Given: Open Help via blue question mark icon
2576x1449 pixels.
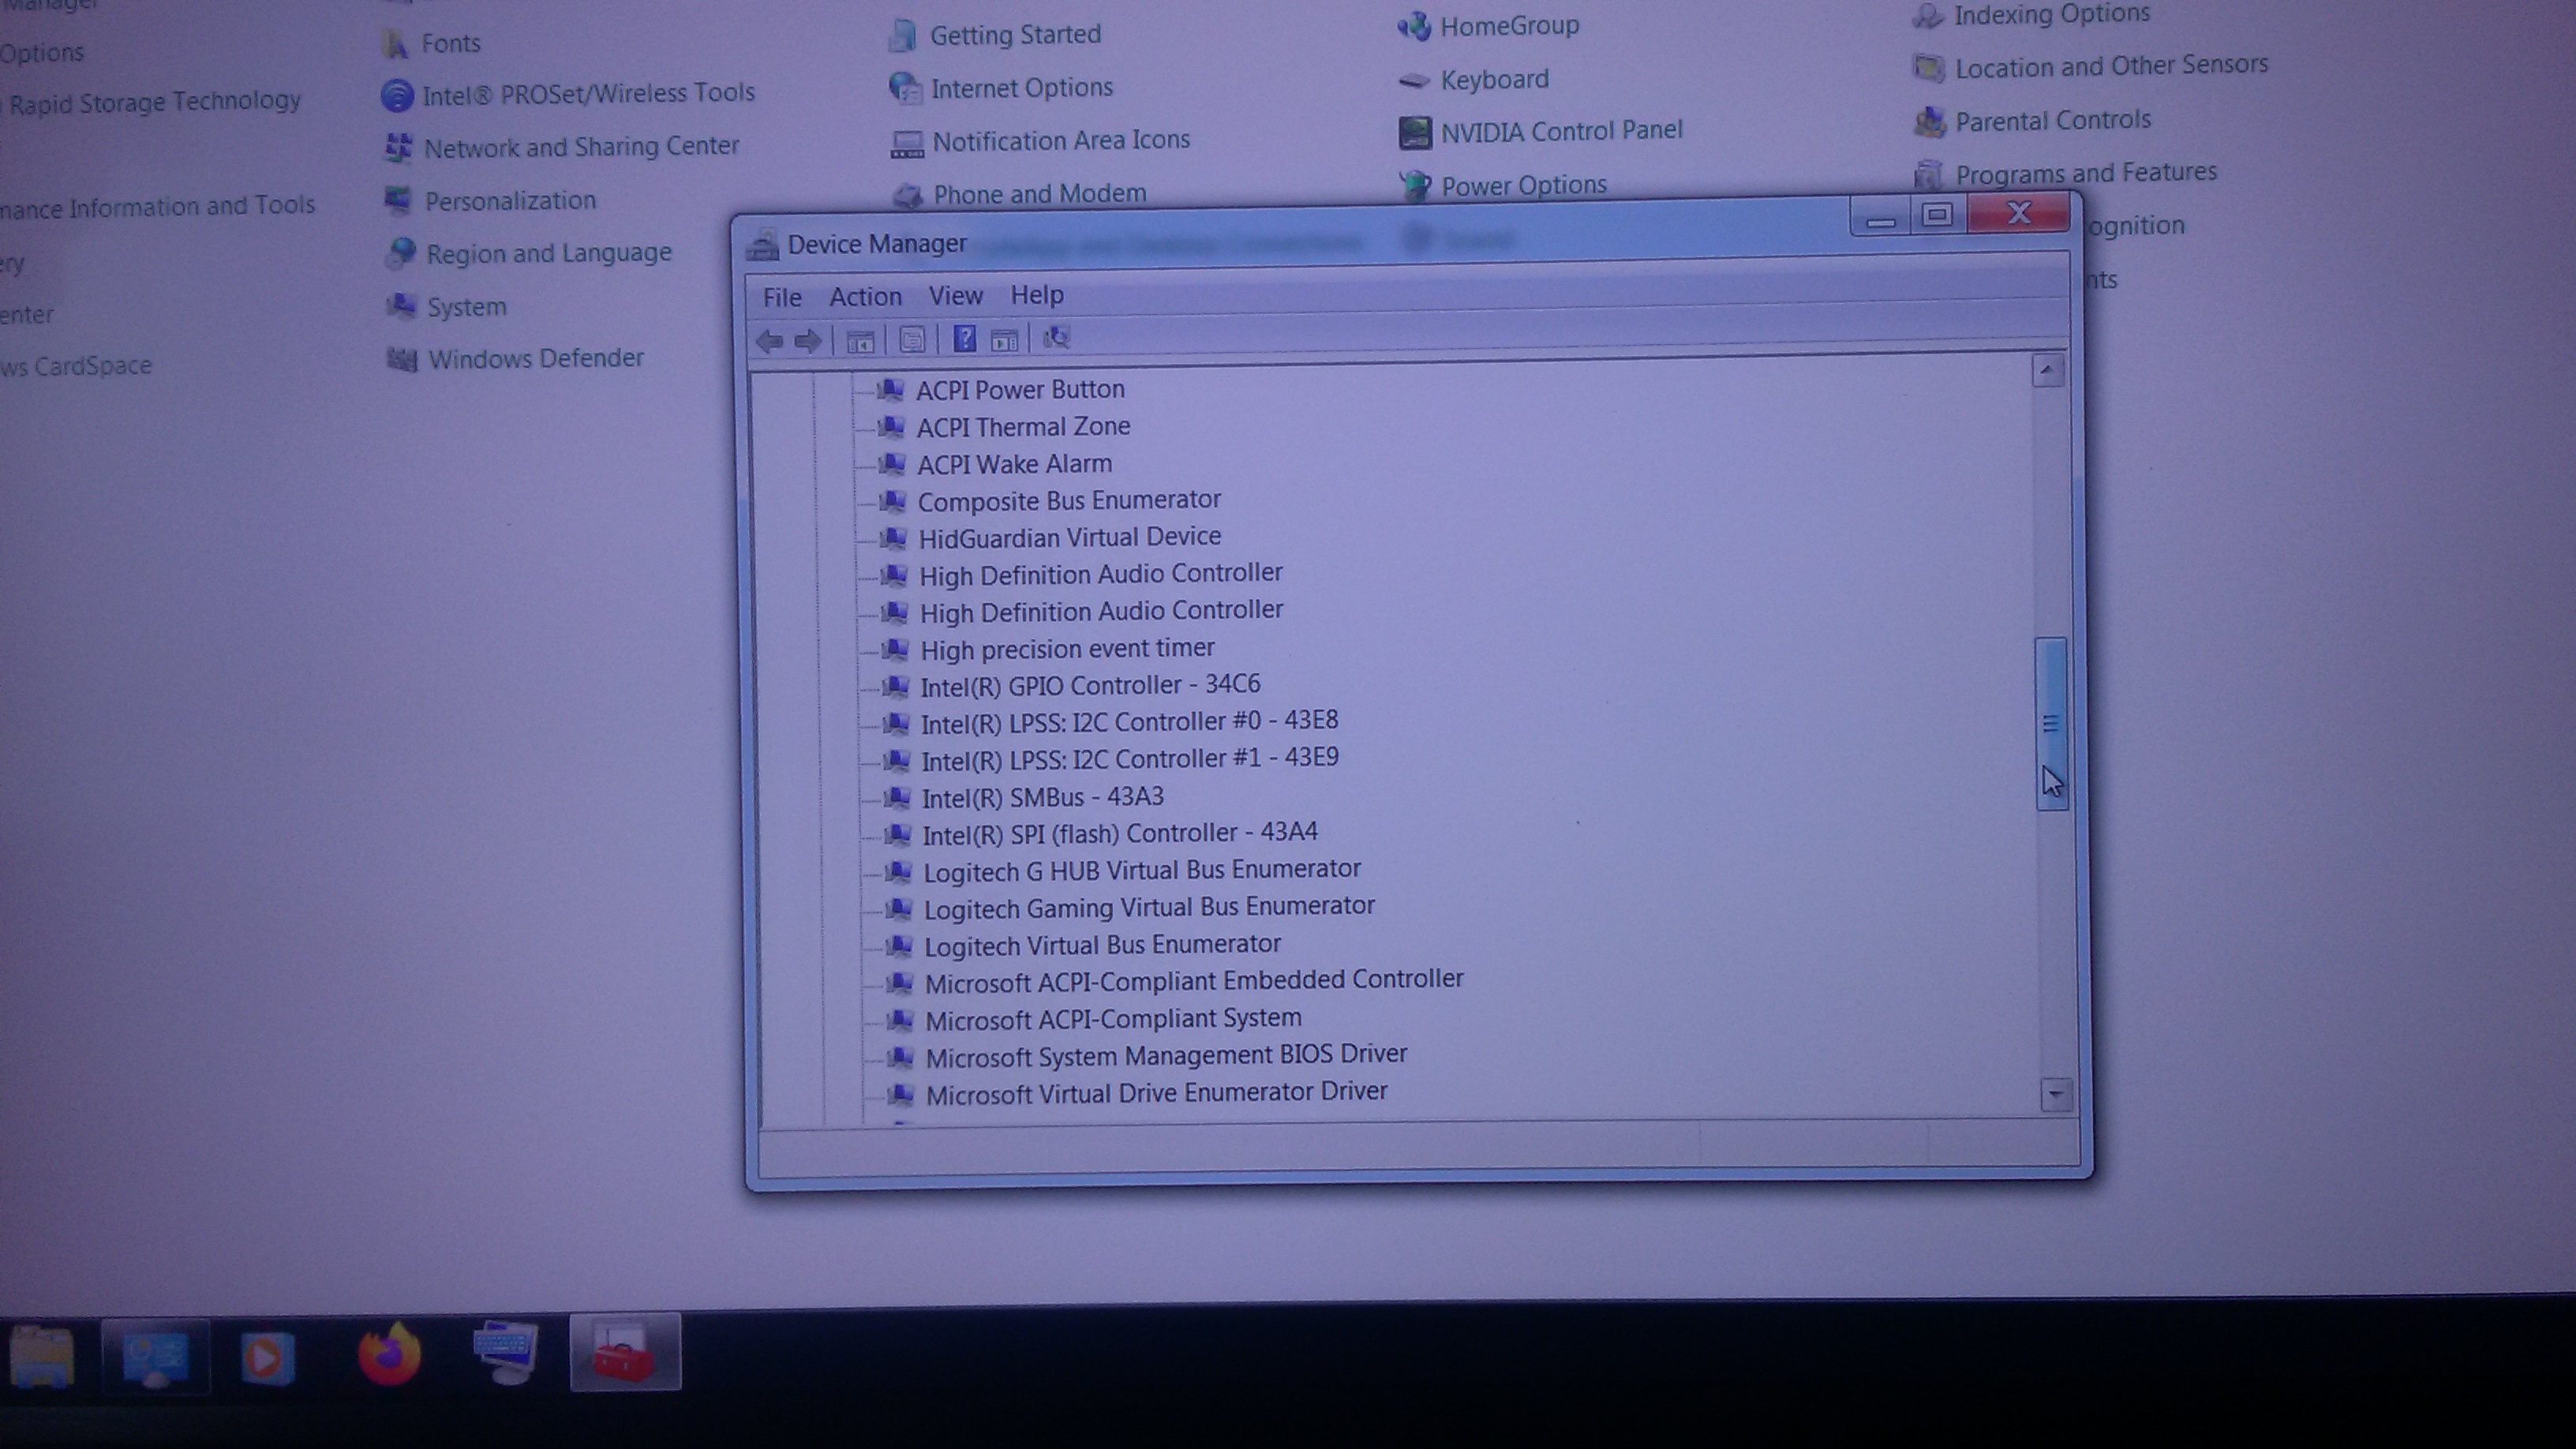Looking at the screenshot, I should (x=964, y=339).
